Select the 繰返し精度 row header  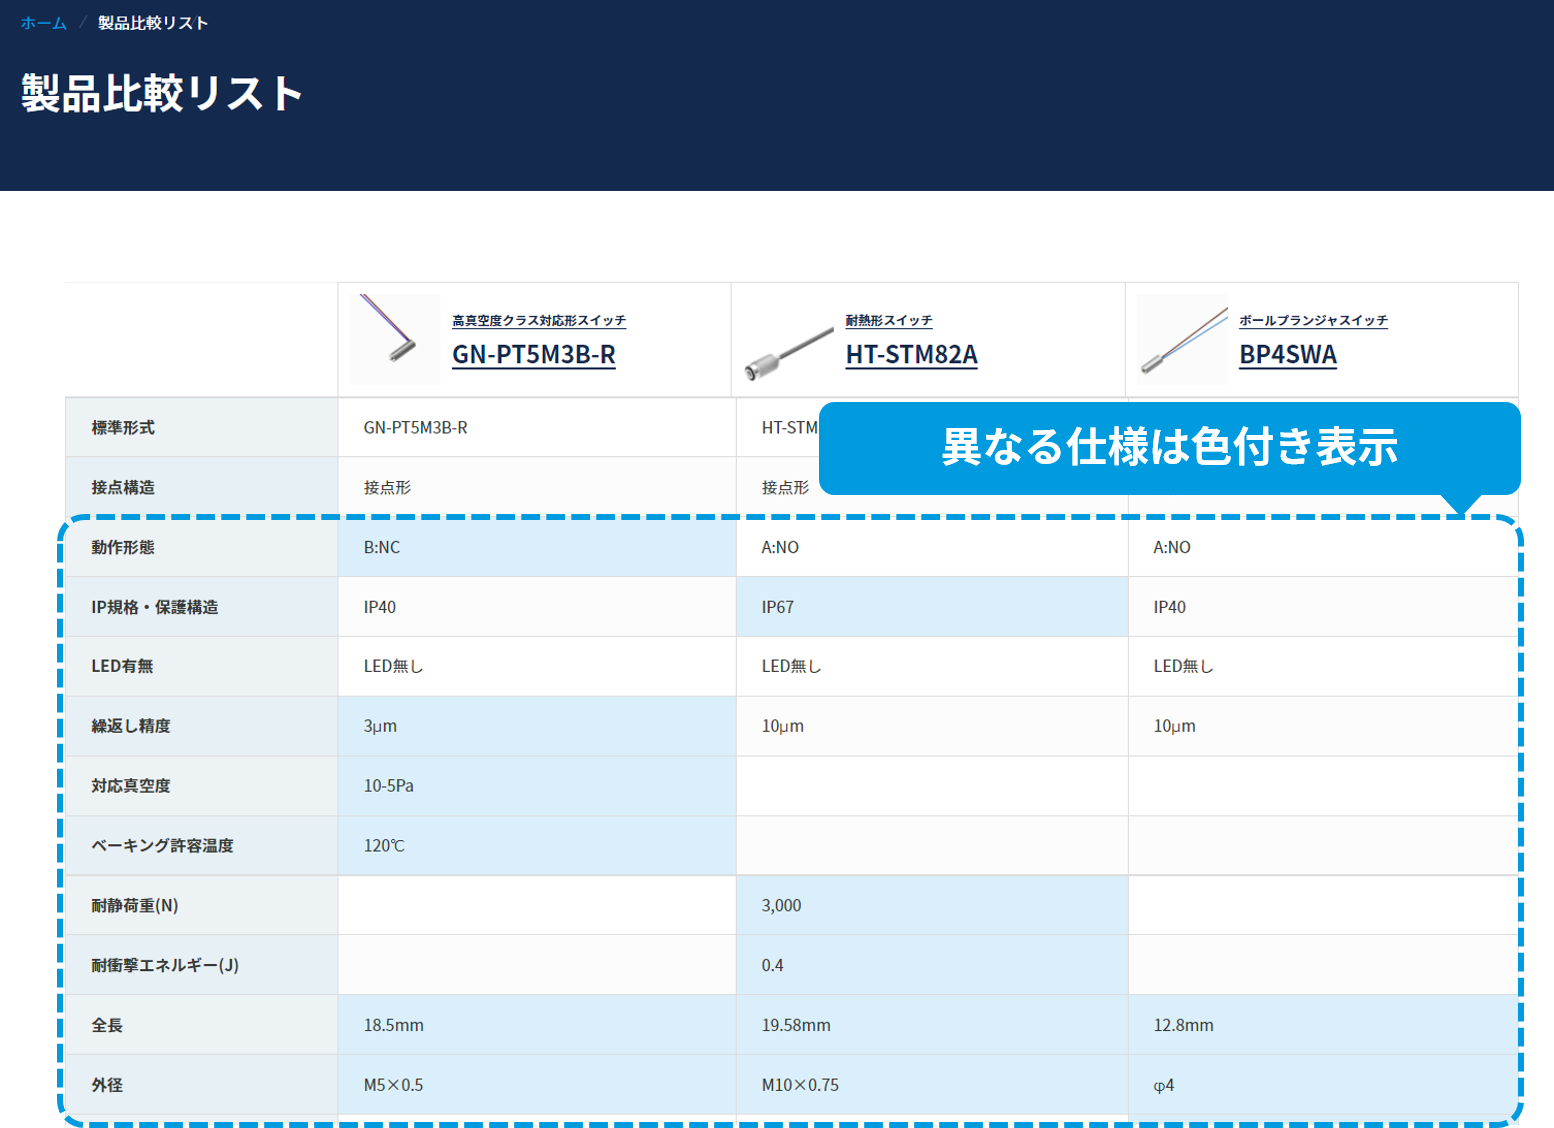[x=202, y=726]
